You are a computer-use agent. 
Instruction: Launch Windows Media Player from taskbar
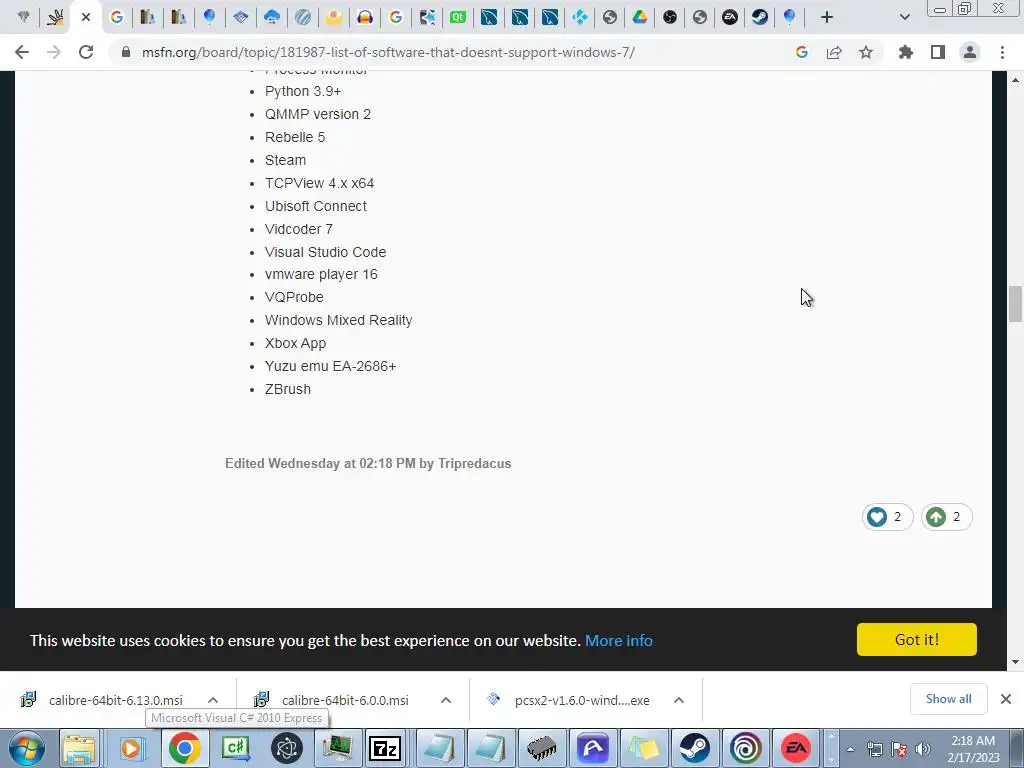tap(131, 748)
